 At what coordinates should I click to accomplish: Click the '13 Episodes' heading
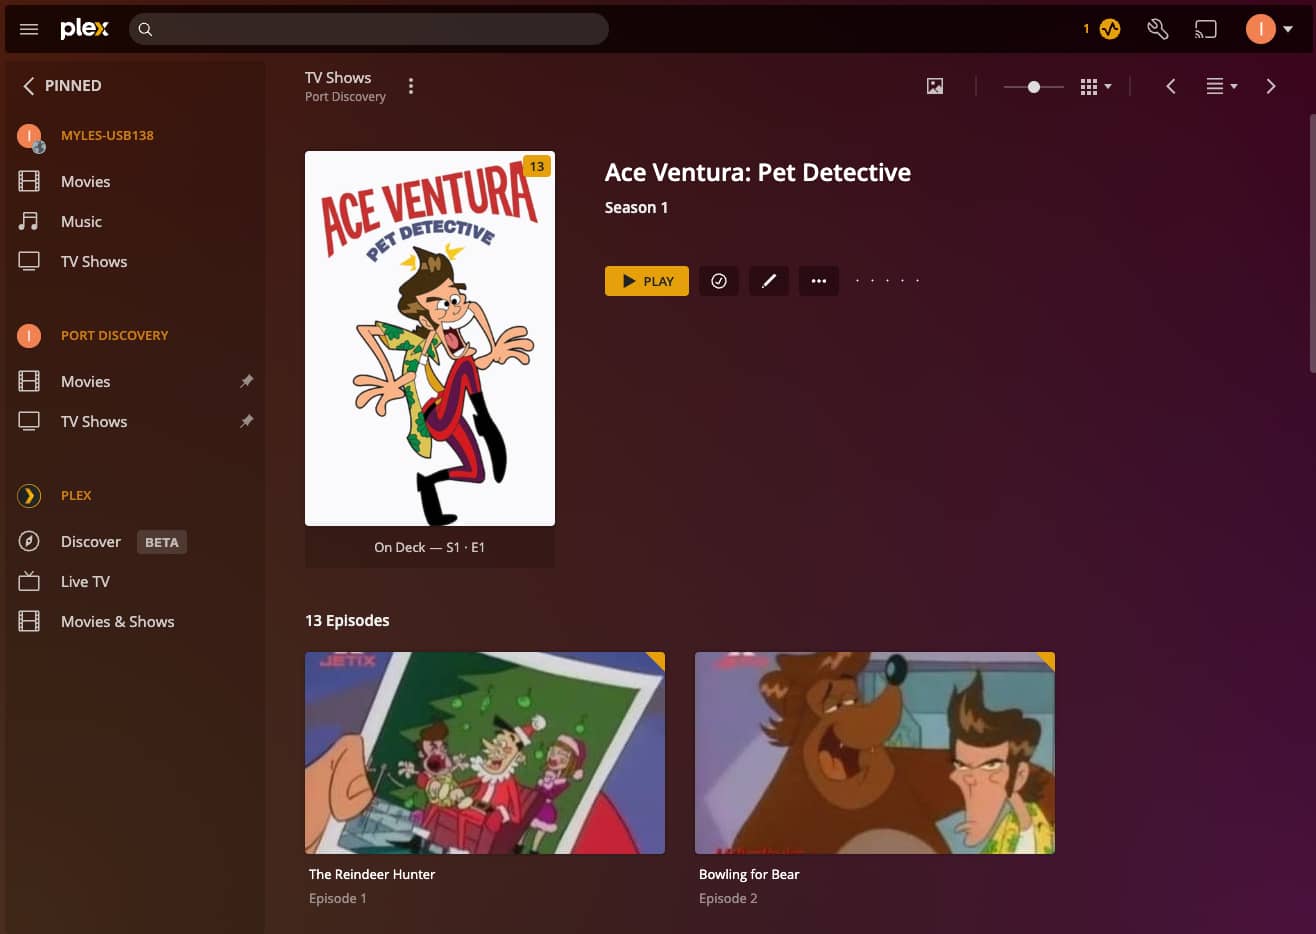347,620
